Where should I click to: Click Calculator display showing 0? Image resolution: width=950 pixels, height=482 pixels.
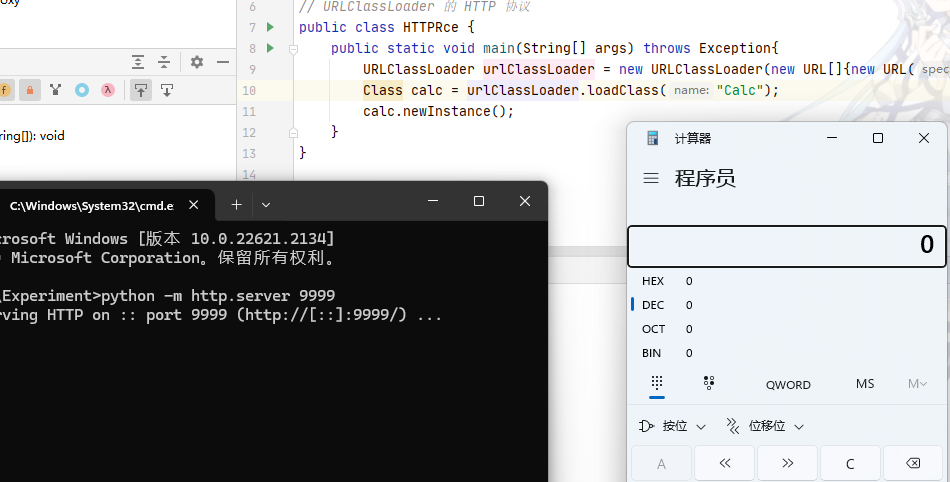point(786,246)
